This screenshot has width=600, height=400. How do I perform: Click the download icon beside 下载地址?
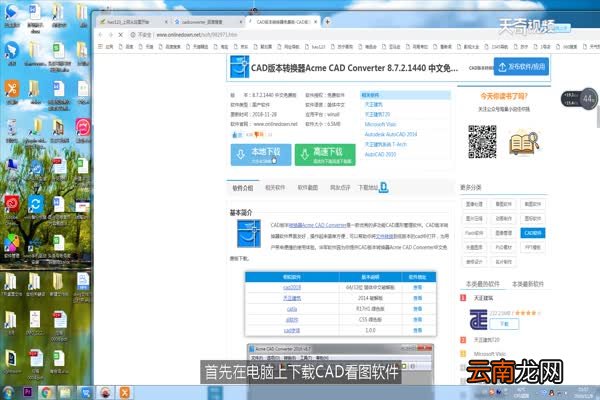[x=383, y=187]
